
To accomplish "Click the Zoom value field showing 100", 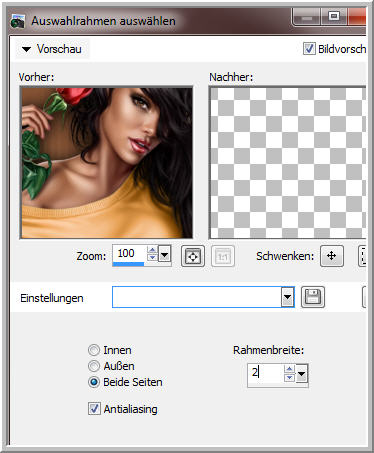I will (x=130, y=254).
